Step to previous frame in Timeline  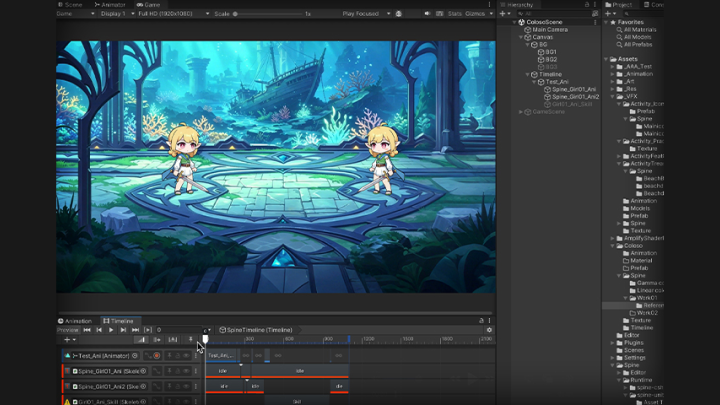pyautogui.click(x=99, y=330)
